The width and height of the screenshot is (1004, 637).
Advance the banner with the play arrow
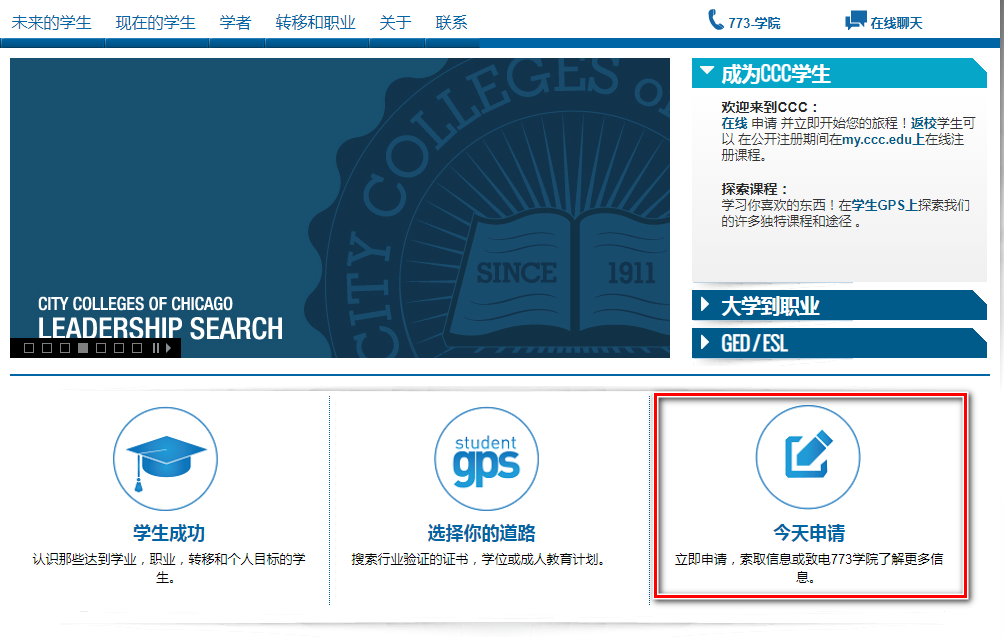pos(168,348)
